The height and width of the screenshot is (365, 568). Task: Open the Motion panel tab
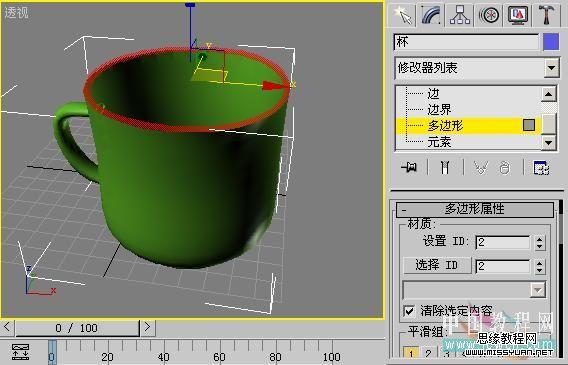(x=489, y=15)
